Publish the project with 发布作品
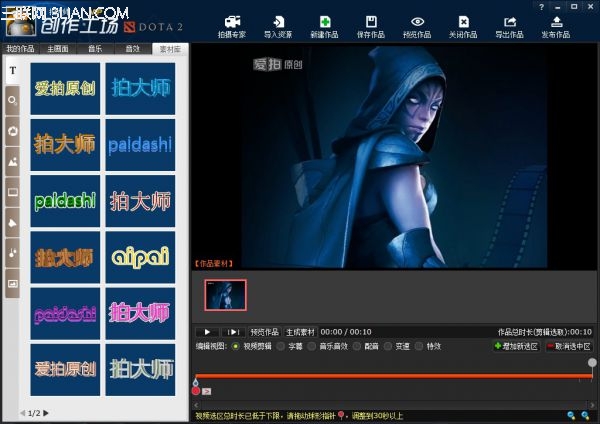Screen dimensions: 600x424 coord(556,27)
